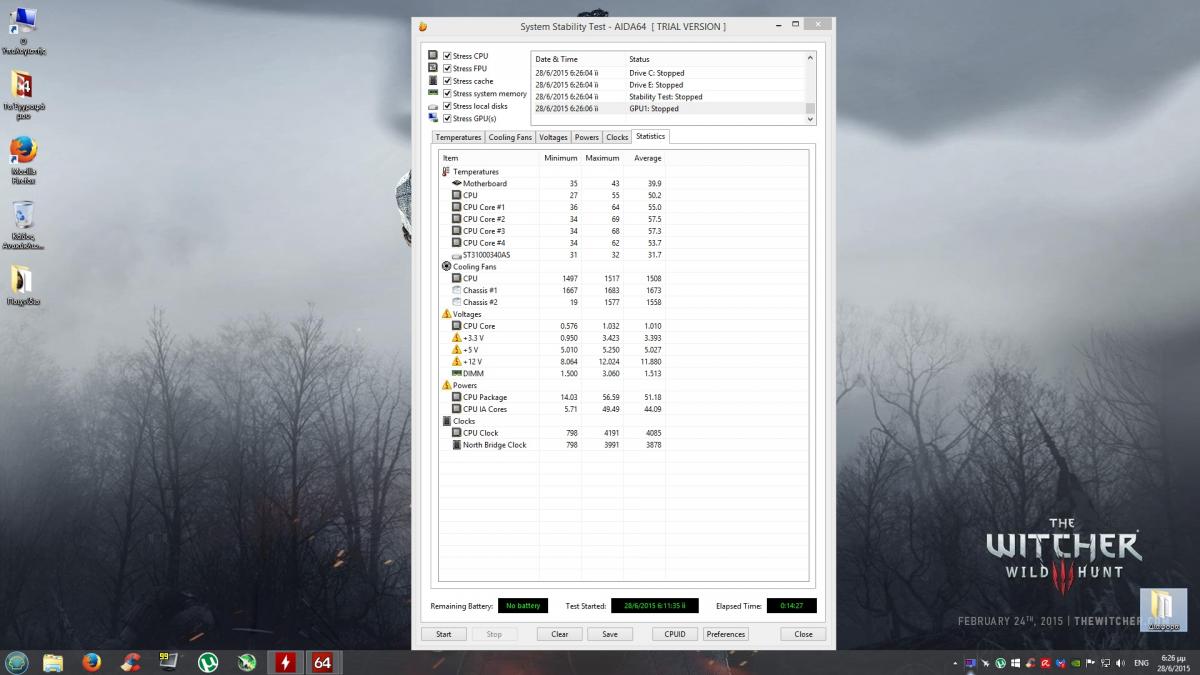Select the Stability Test: Stopped log entry
This screenshot has height=675, width=1200.
tap(667, 97)
